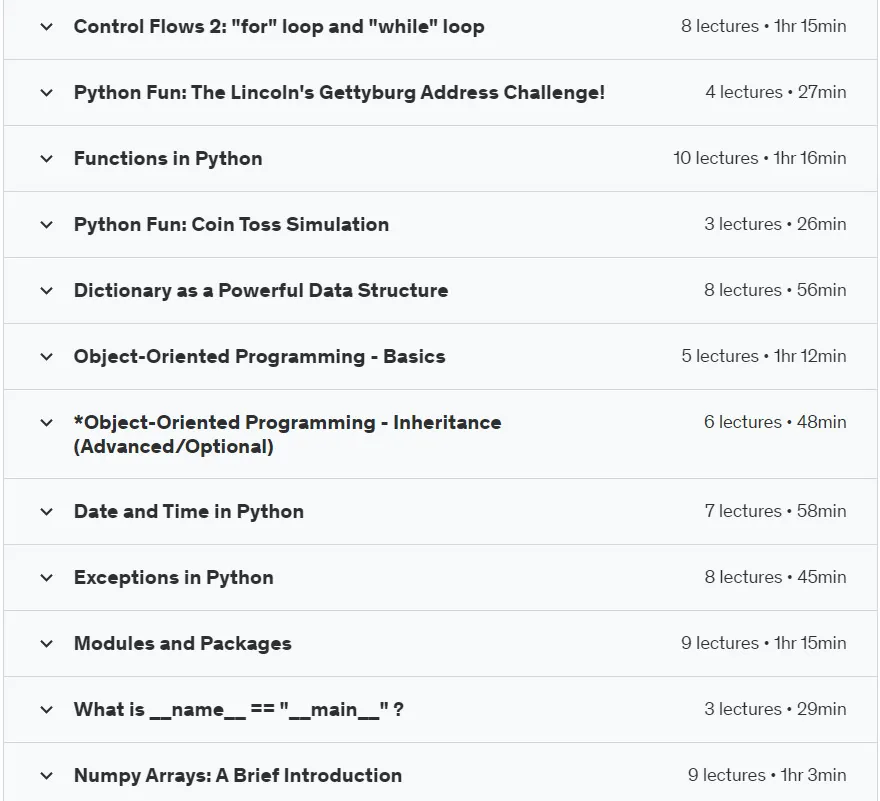Expand the Control Flows 2 section chevron
Viewport: 880px width, 801px height.
(47, 26)
